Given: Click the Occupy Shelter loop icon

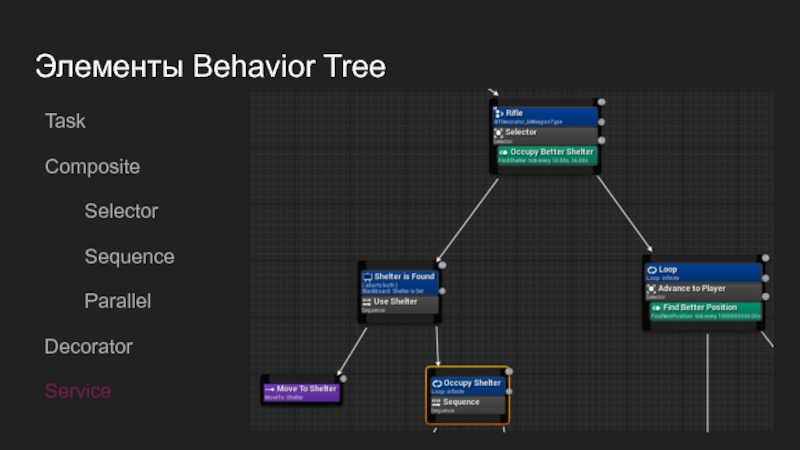Looking at the screenshot, I should [436, 383].
